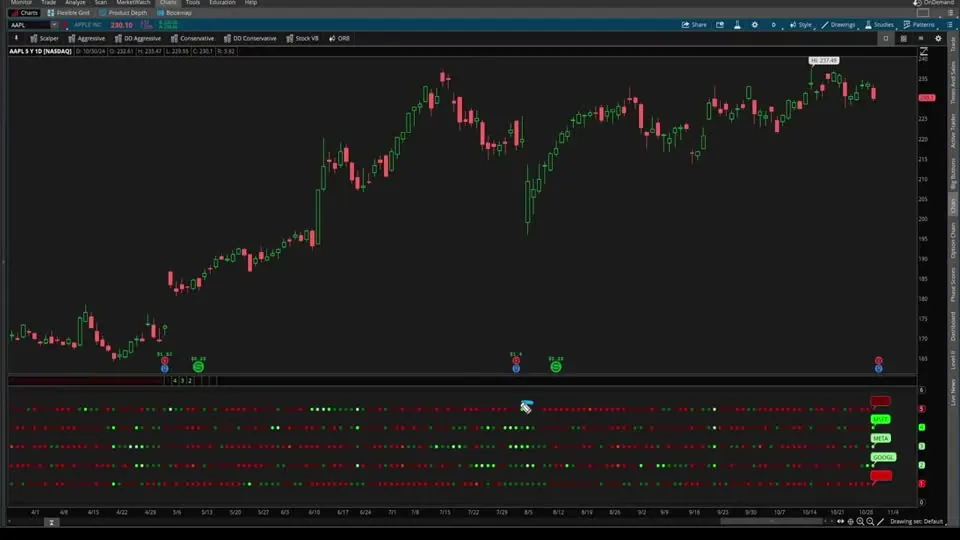Image resolution: width=960 pixels, height=540 pixels.
Task: Open list menu icon in blue header
Action: pyautogui.click(x=950, y=25)
